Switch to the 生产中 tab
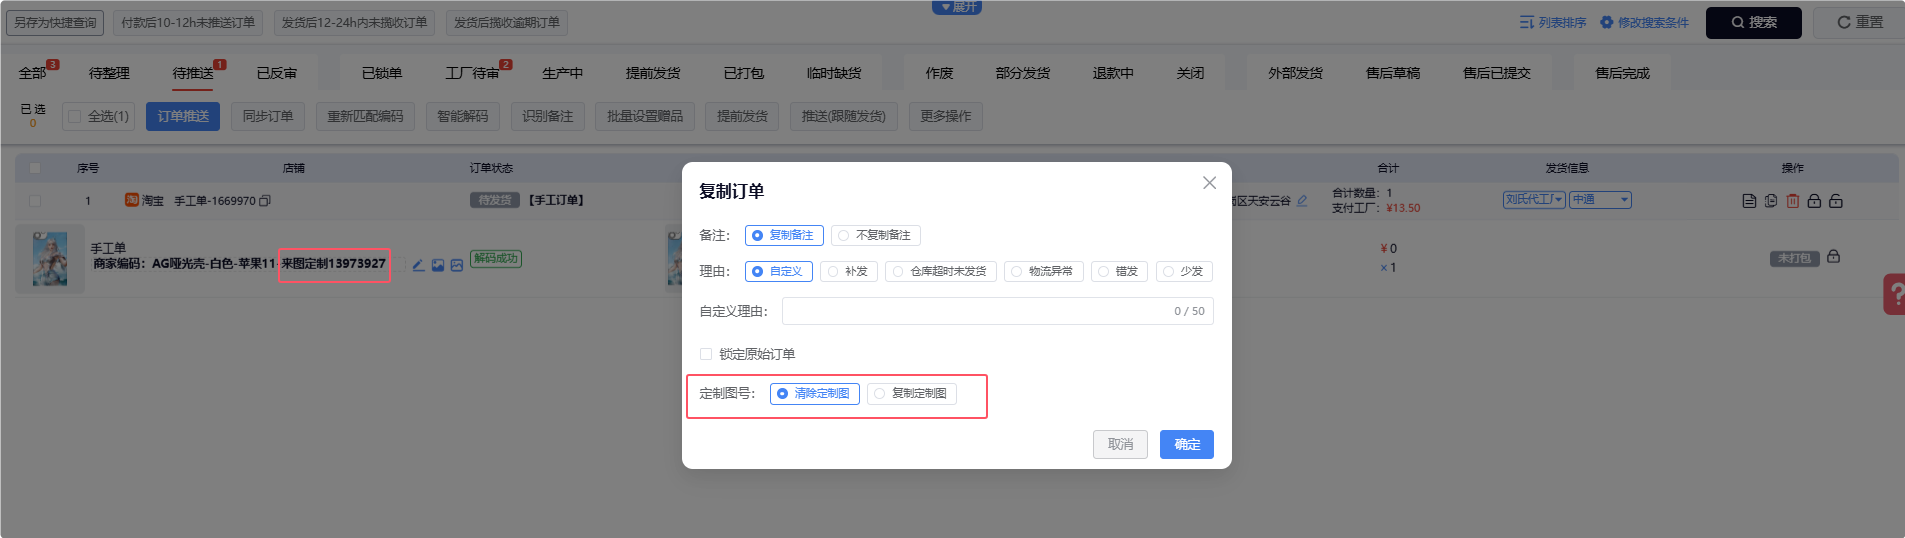Viewport: 1905px width, 538px height. [562, 73]
